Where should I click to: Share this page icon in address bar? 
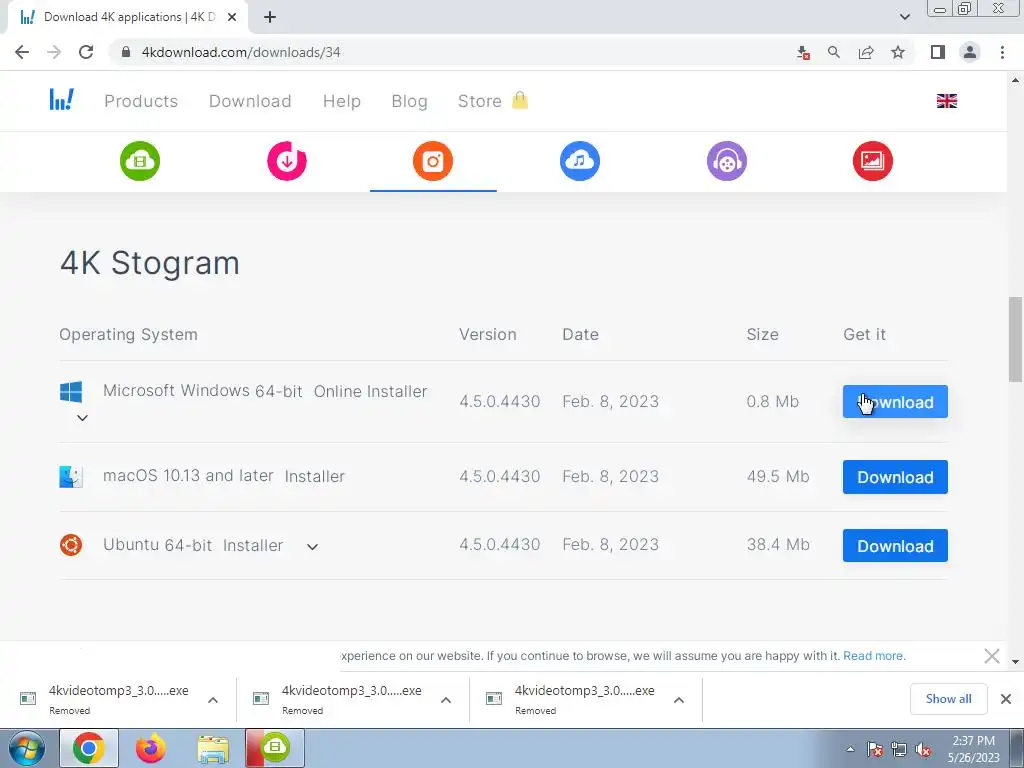[866, 52]
